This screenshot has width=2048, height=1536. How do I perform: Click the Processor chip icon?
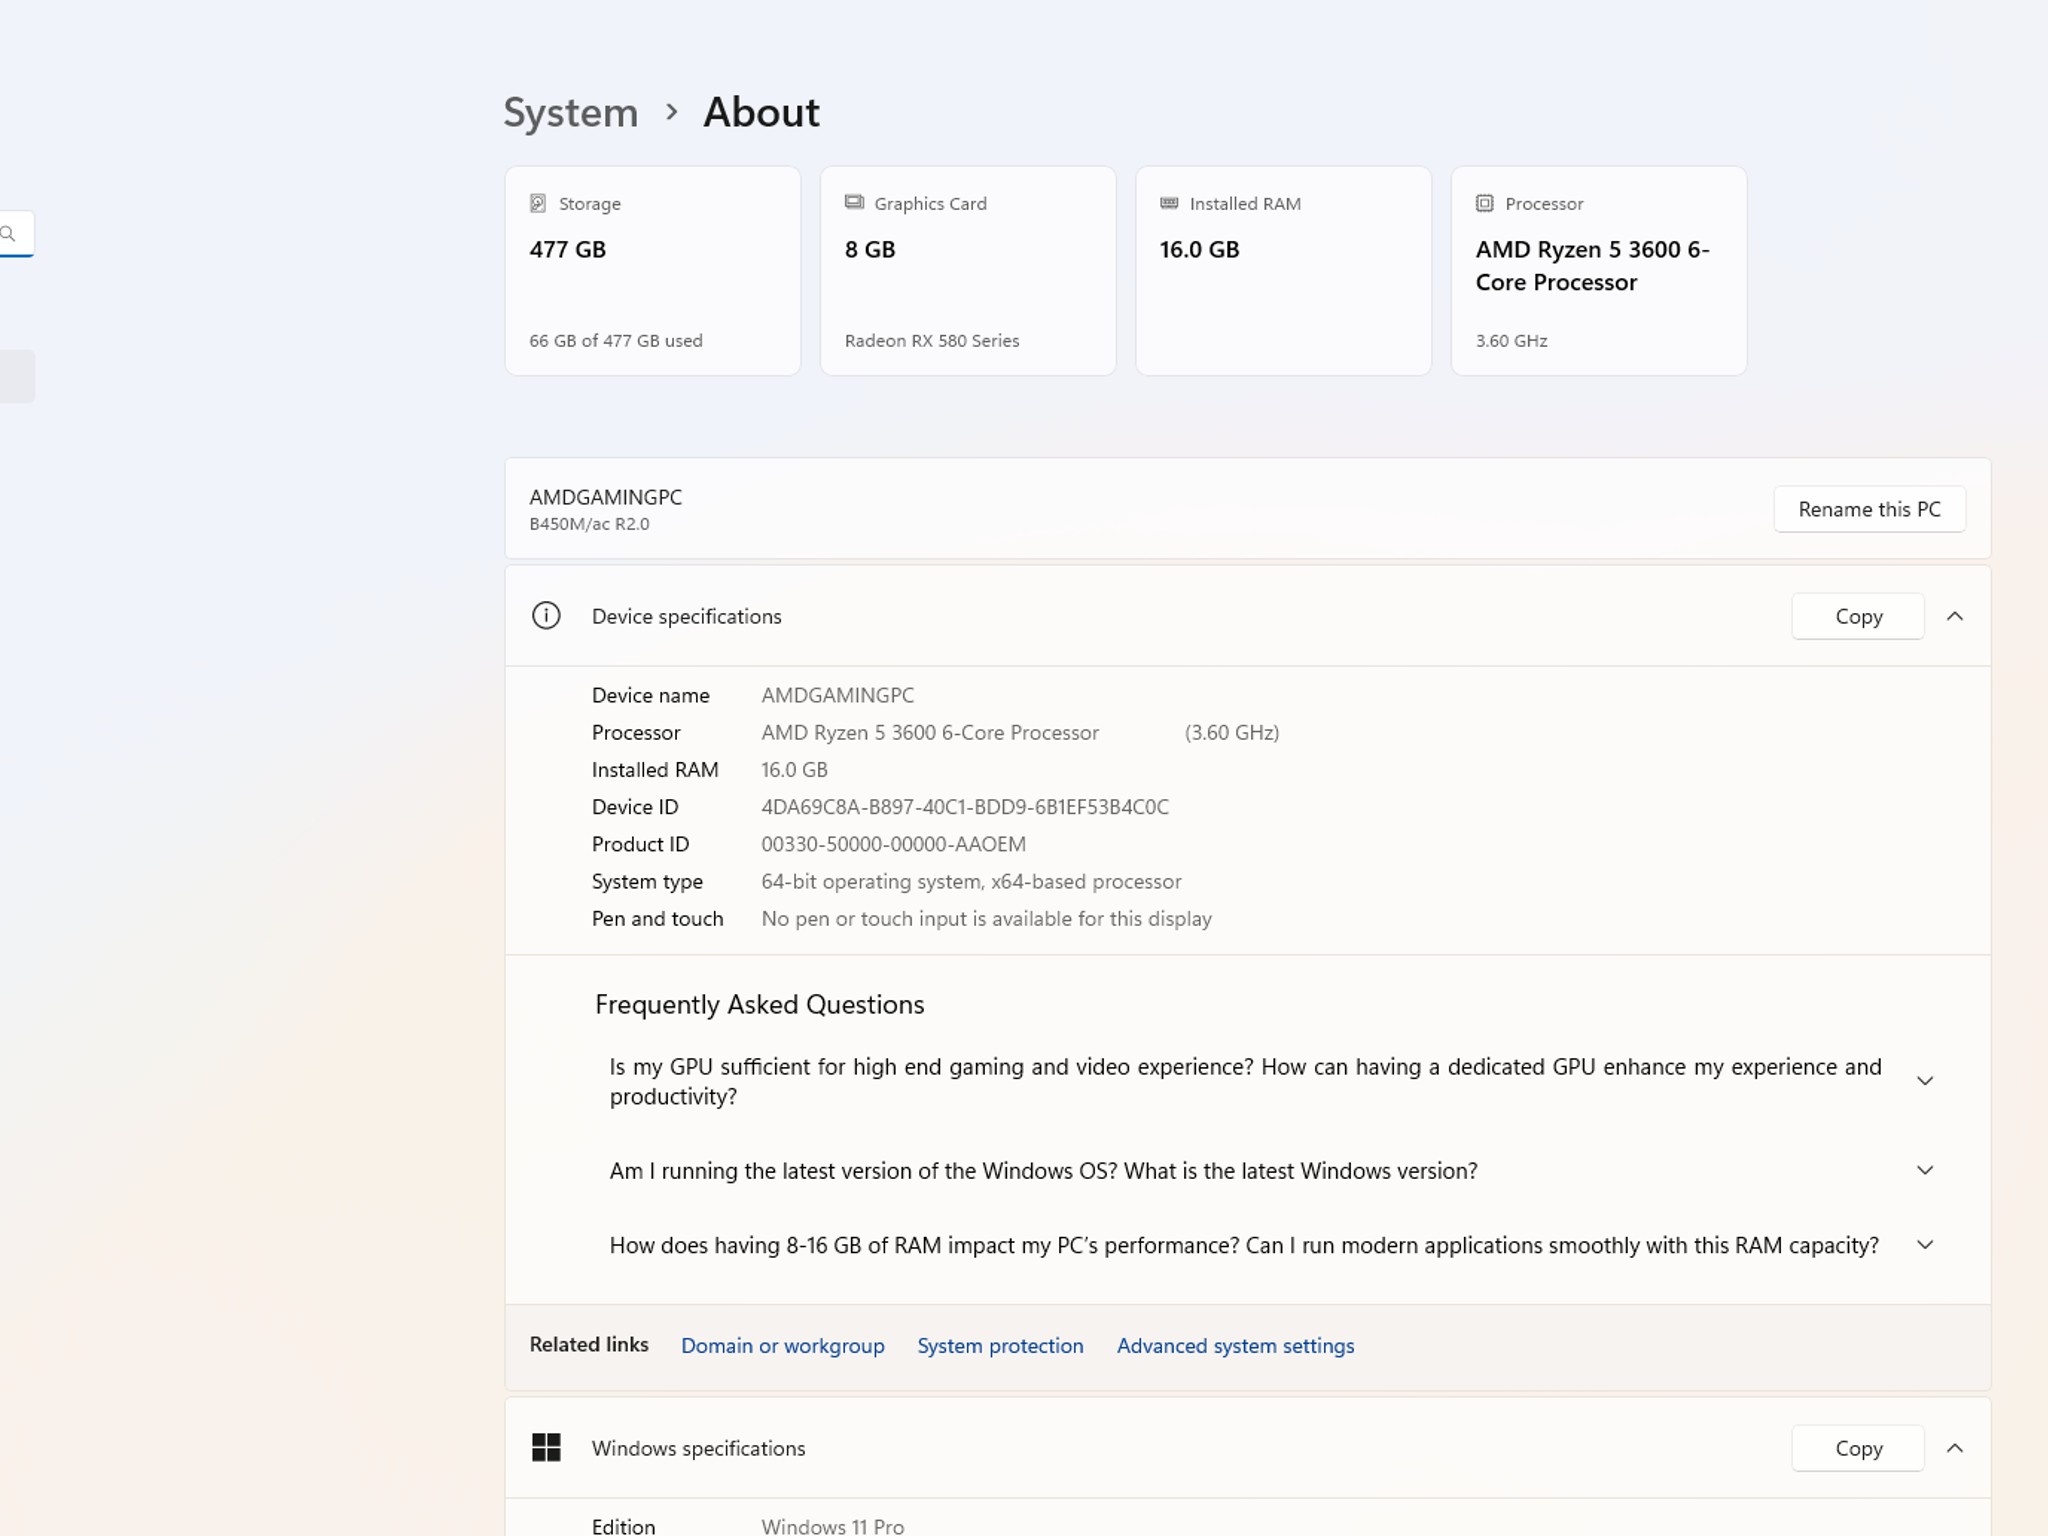coord(1485,203)
